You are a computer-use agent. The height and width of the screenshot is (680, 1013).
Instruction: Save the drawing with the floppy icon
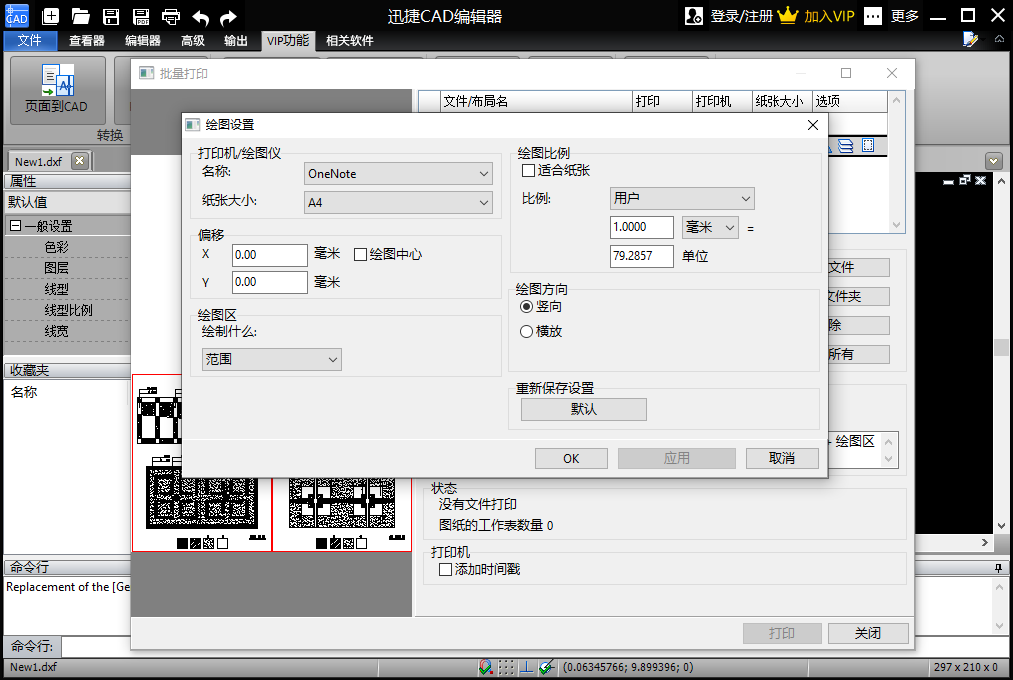point(111,16)
